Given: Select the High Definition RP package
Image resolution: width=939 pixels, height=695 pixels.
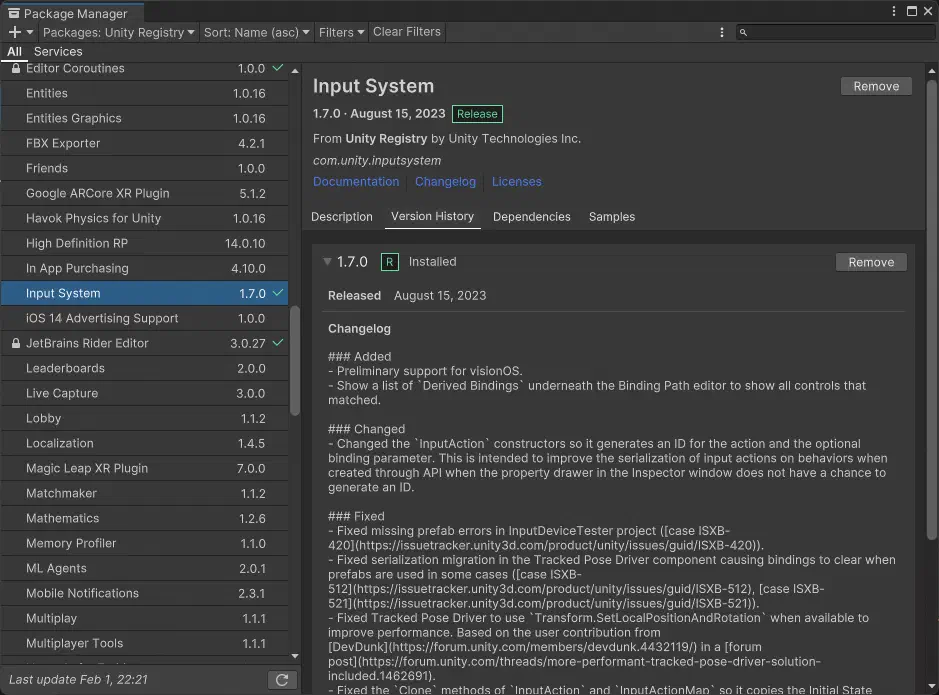Looking at the screenshot, I should tap(144, 243).
